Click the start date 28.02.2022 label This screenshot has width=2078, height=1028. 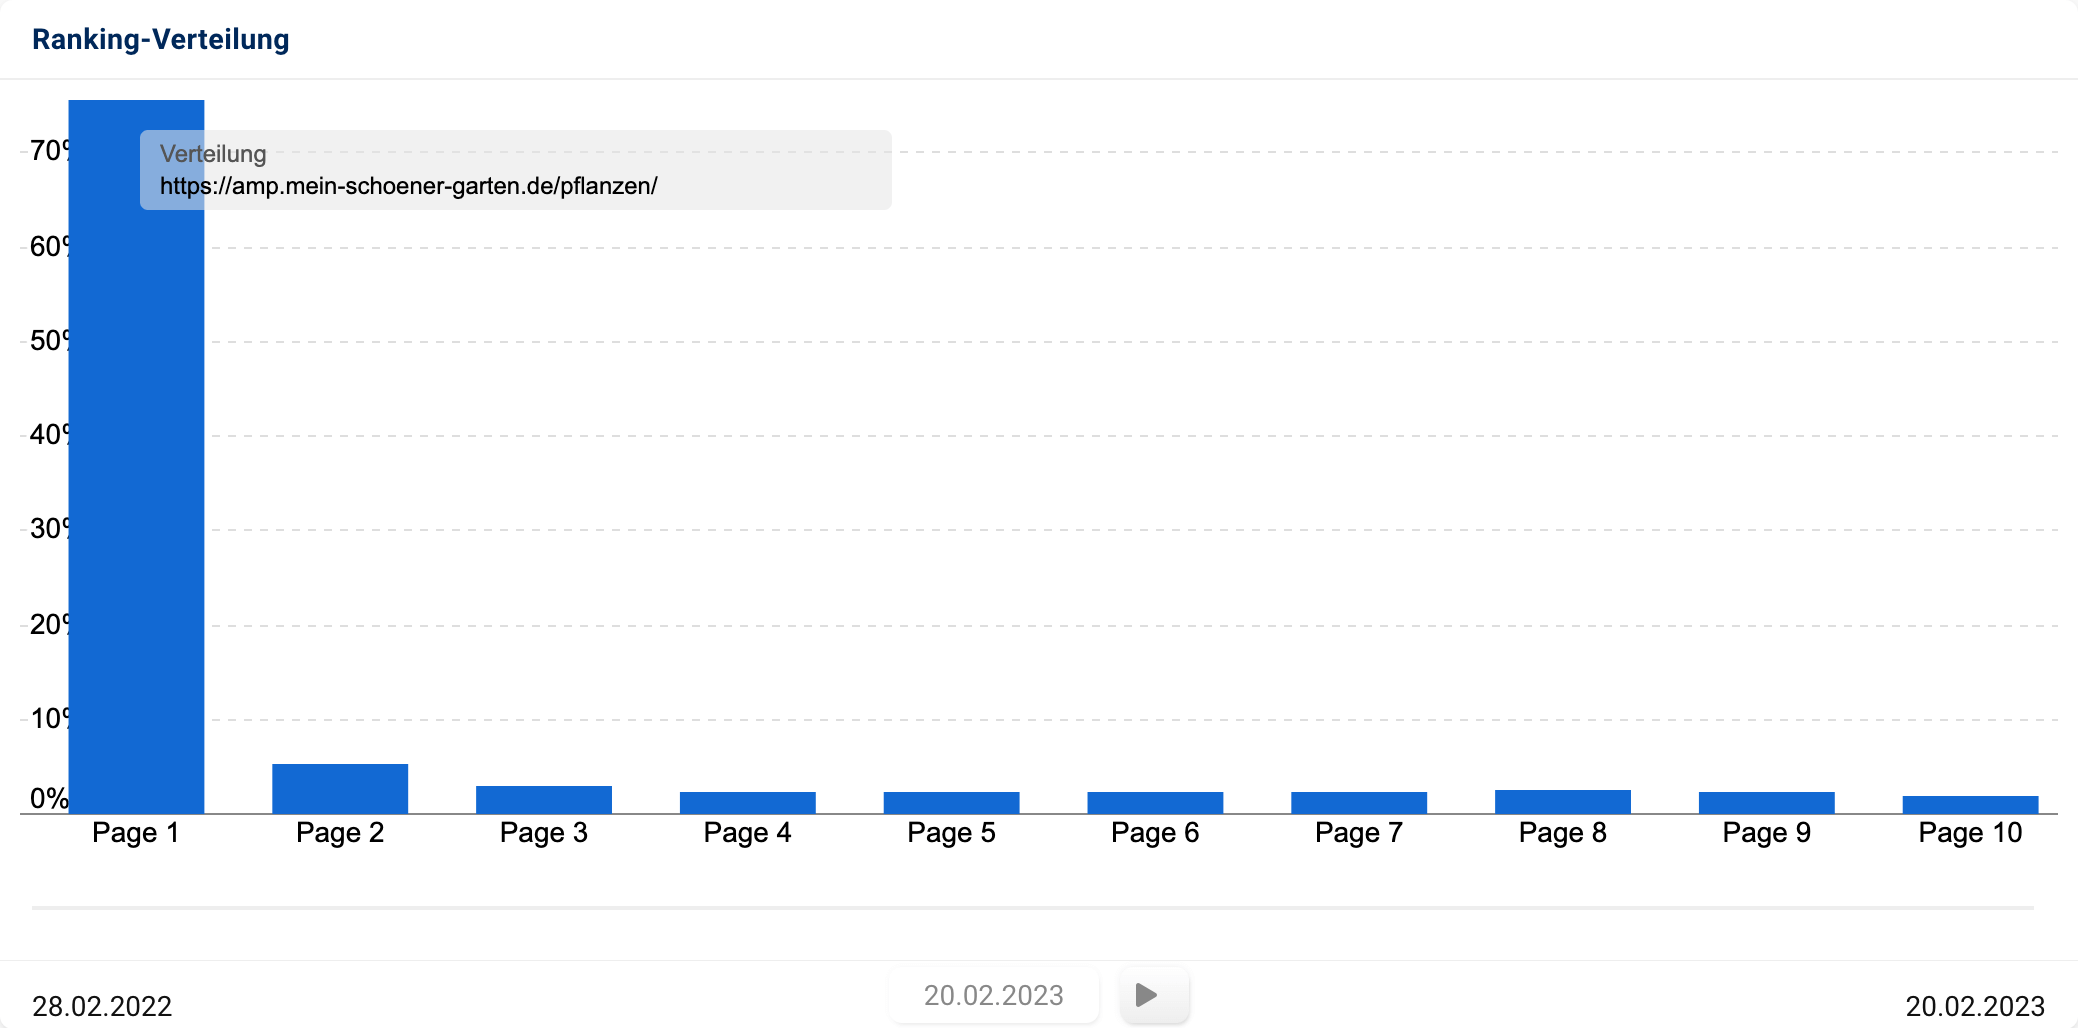102,1006
